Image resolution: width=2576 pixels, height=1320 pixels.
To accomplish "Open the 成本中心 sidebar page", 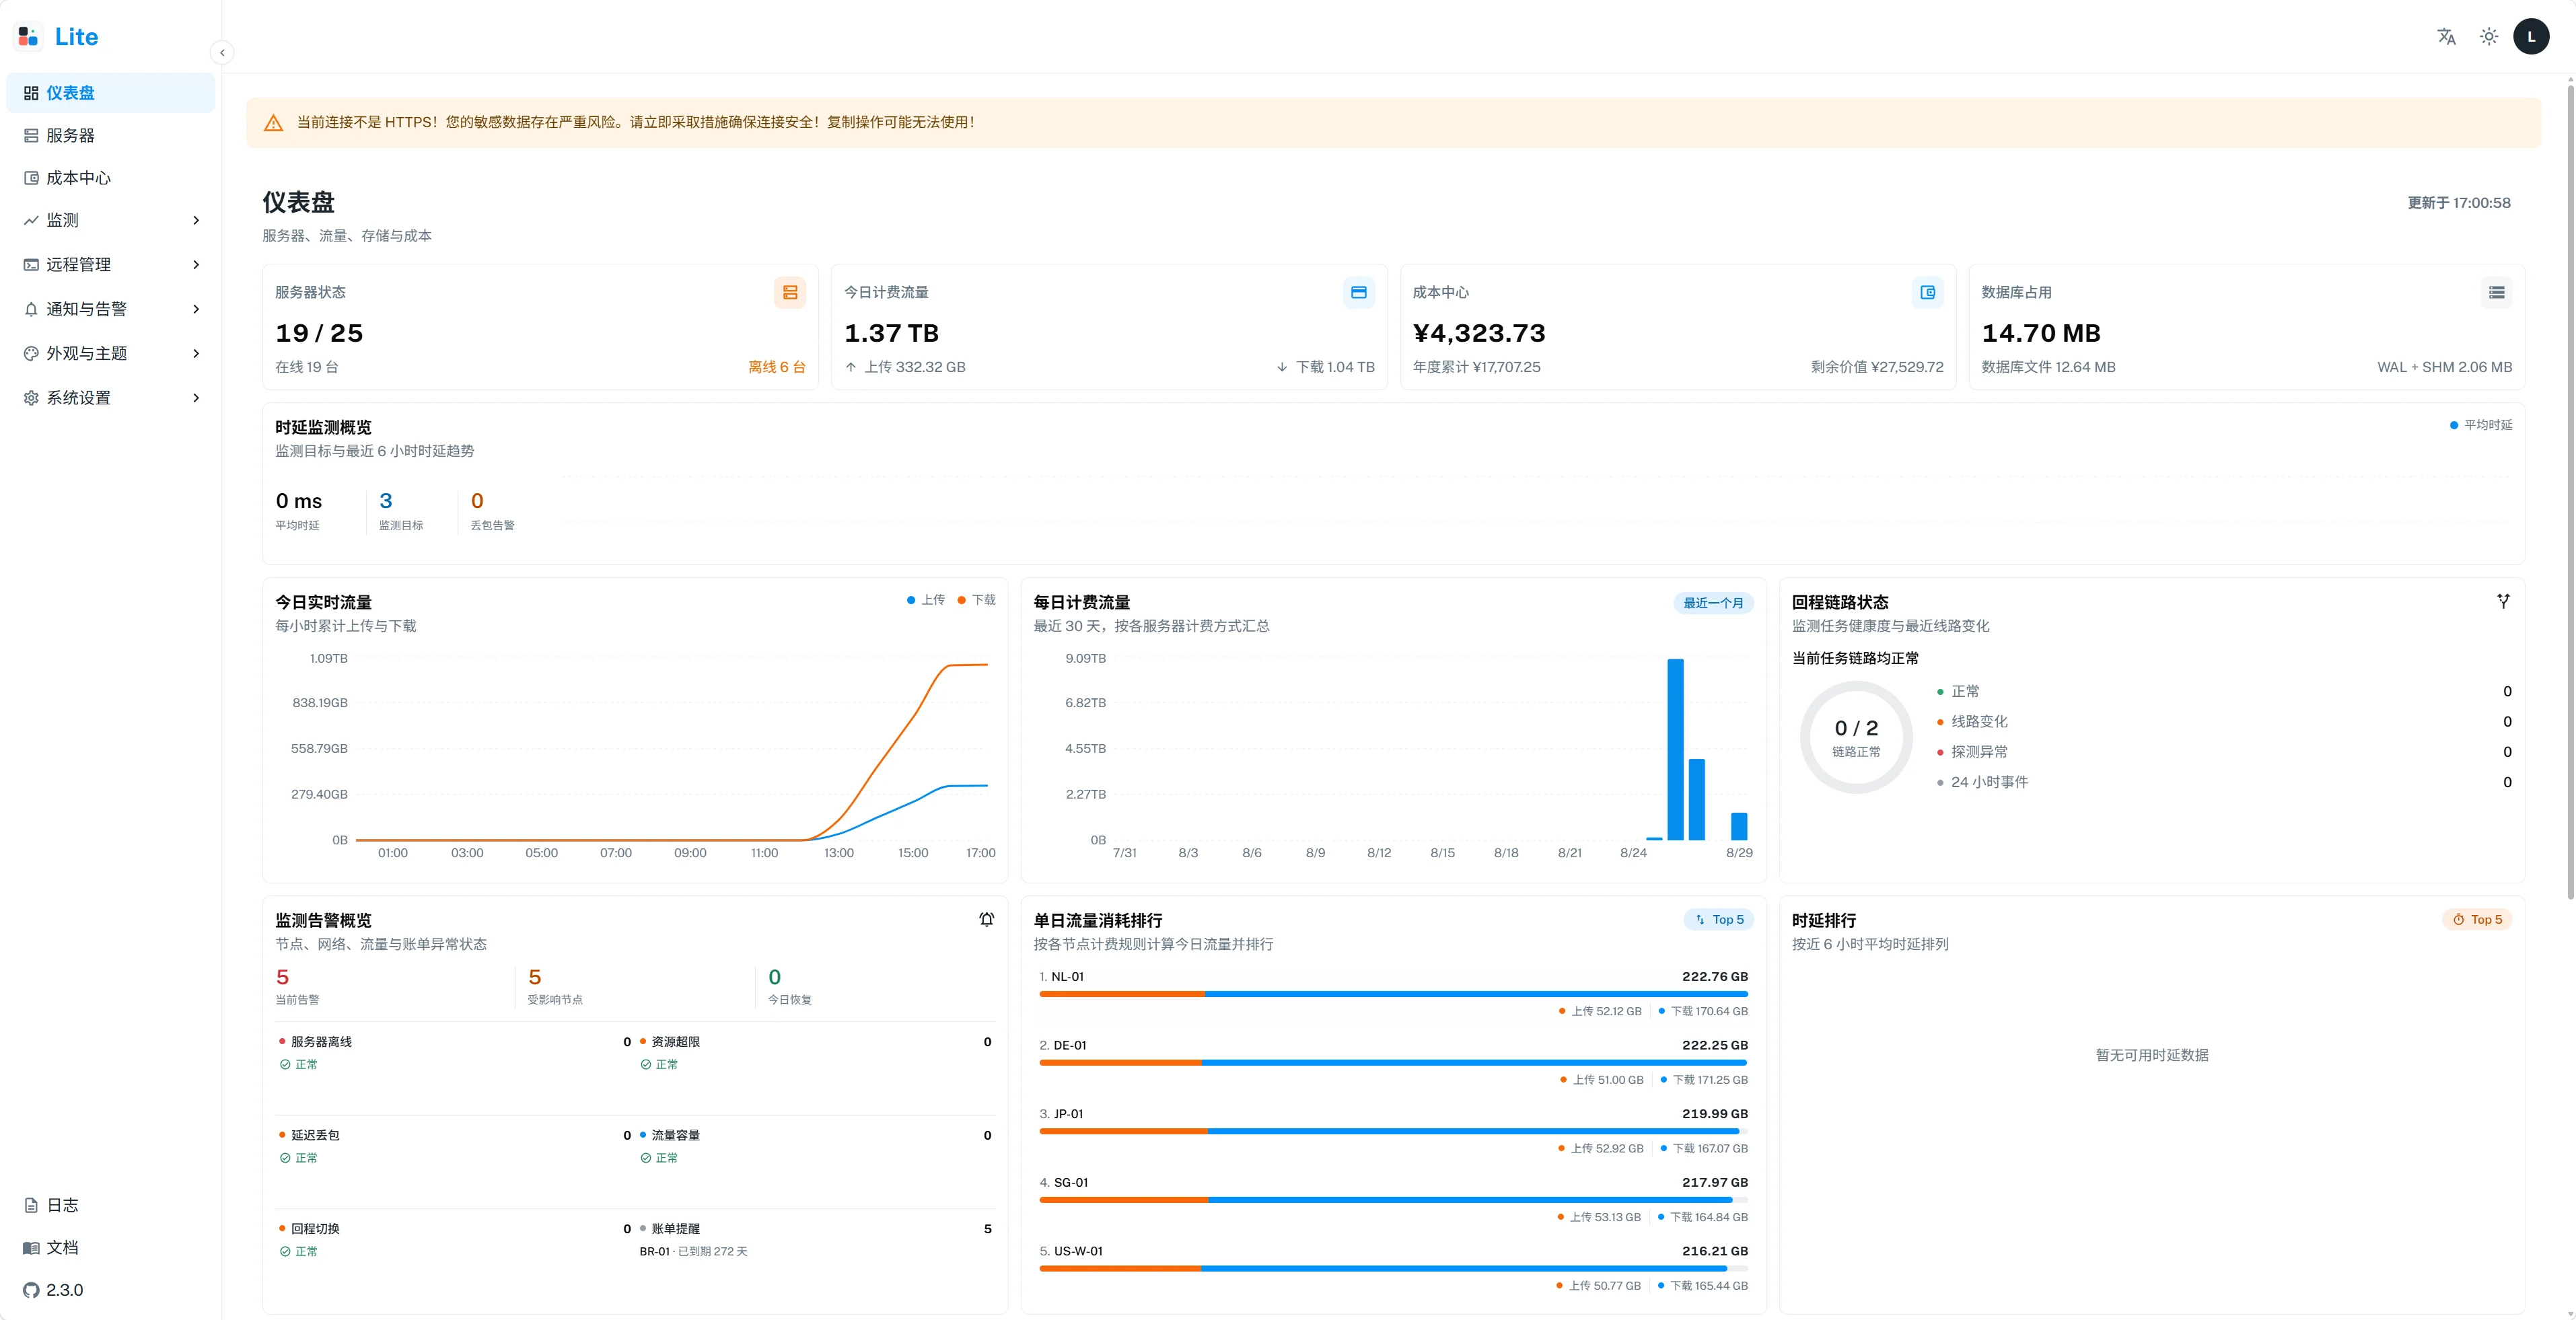I will (x=111, y=178).
